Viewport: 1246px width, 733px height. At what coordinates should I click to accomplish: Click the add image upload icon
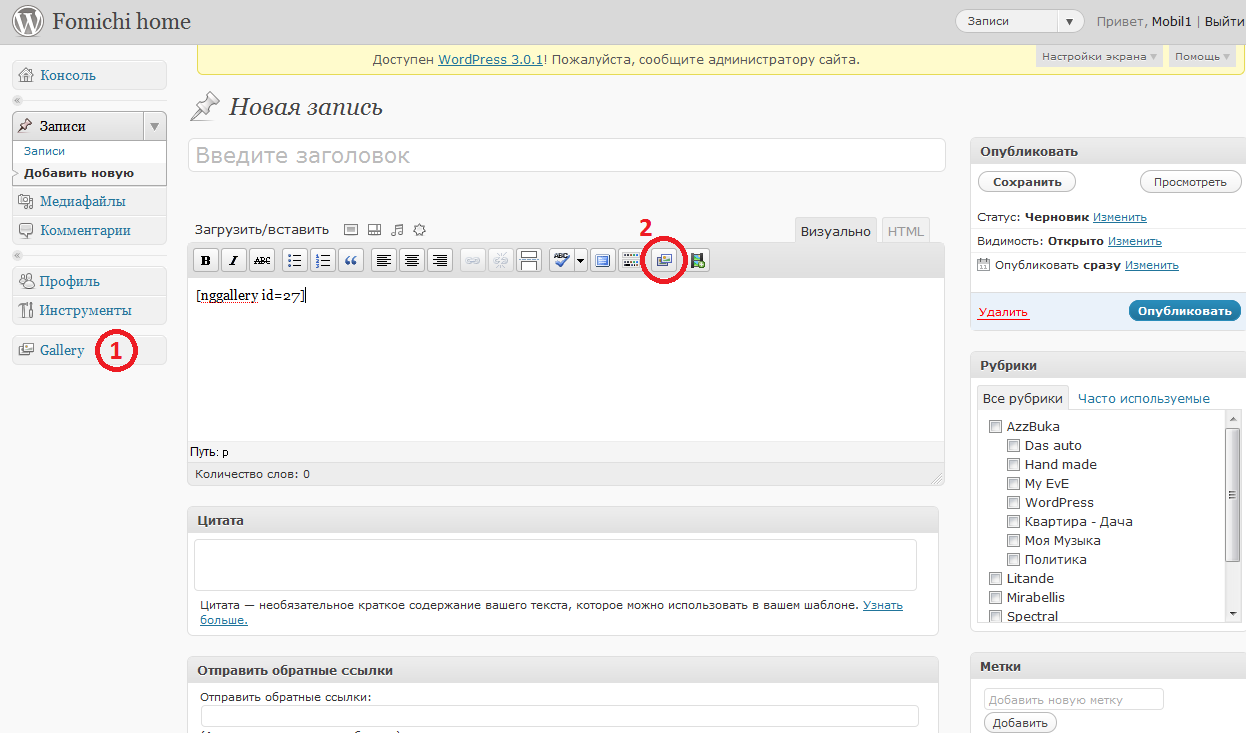[x=350, y=229]
